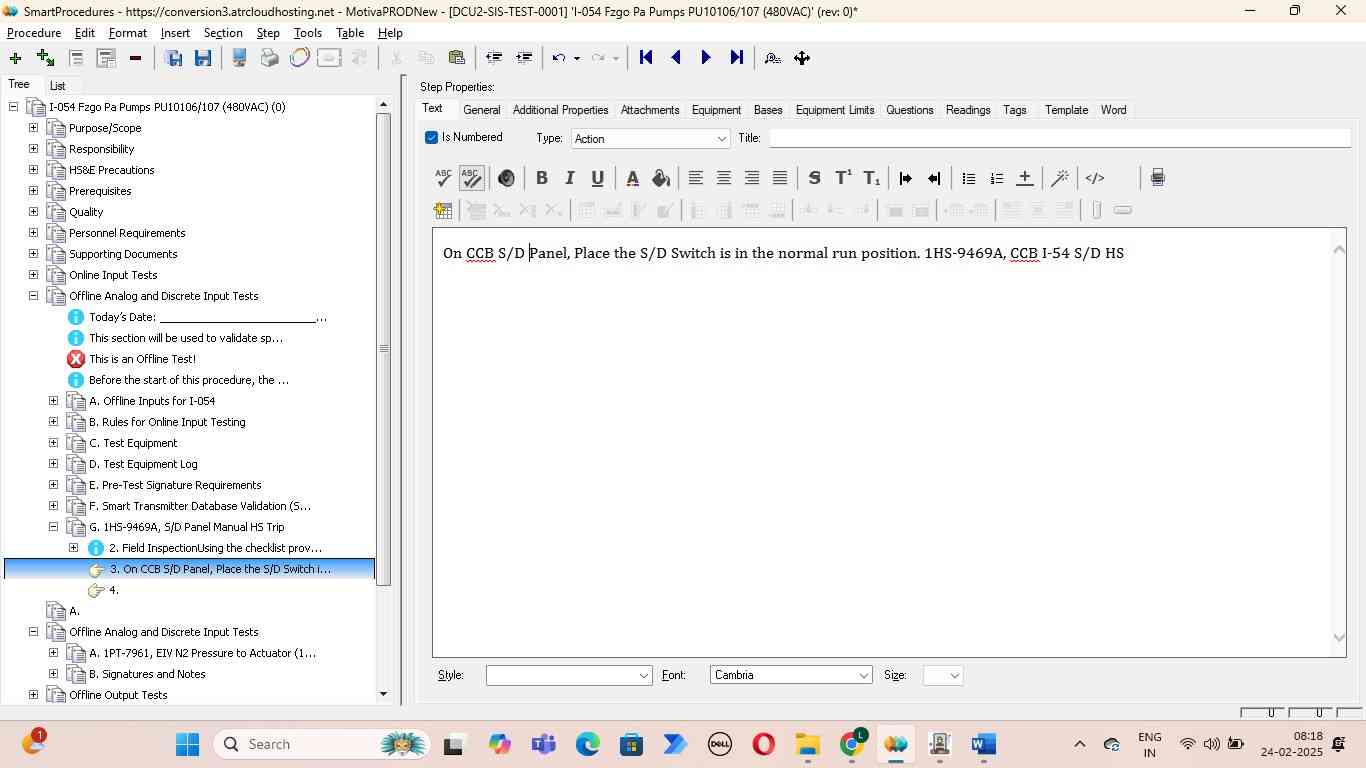Toggle bold formatting
Image resolution: width=1366 pixels, height=768 pixels.
pyautogui.click(x=541, y=178)
